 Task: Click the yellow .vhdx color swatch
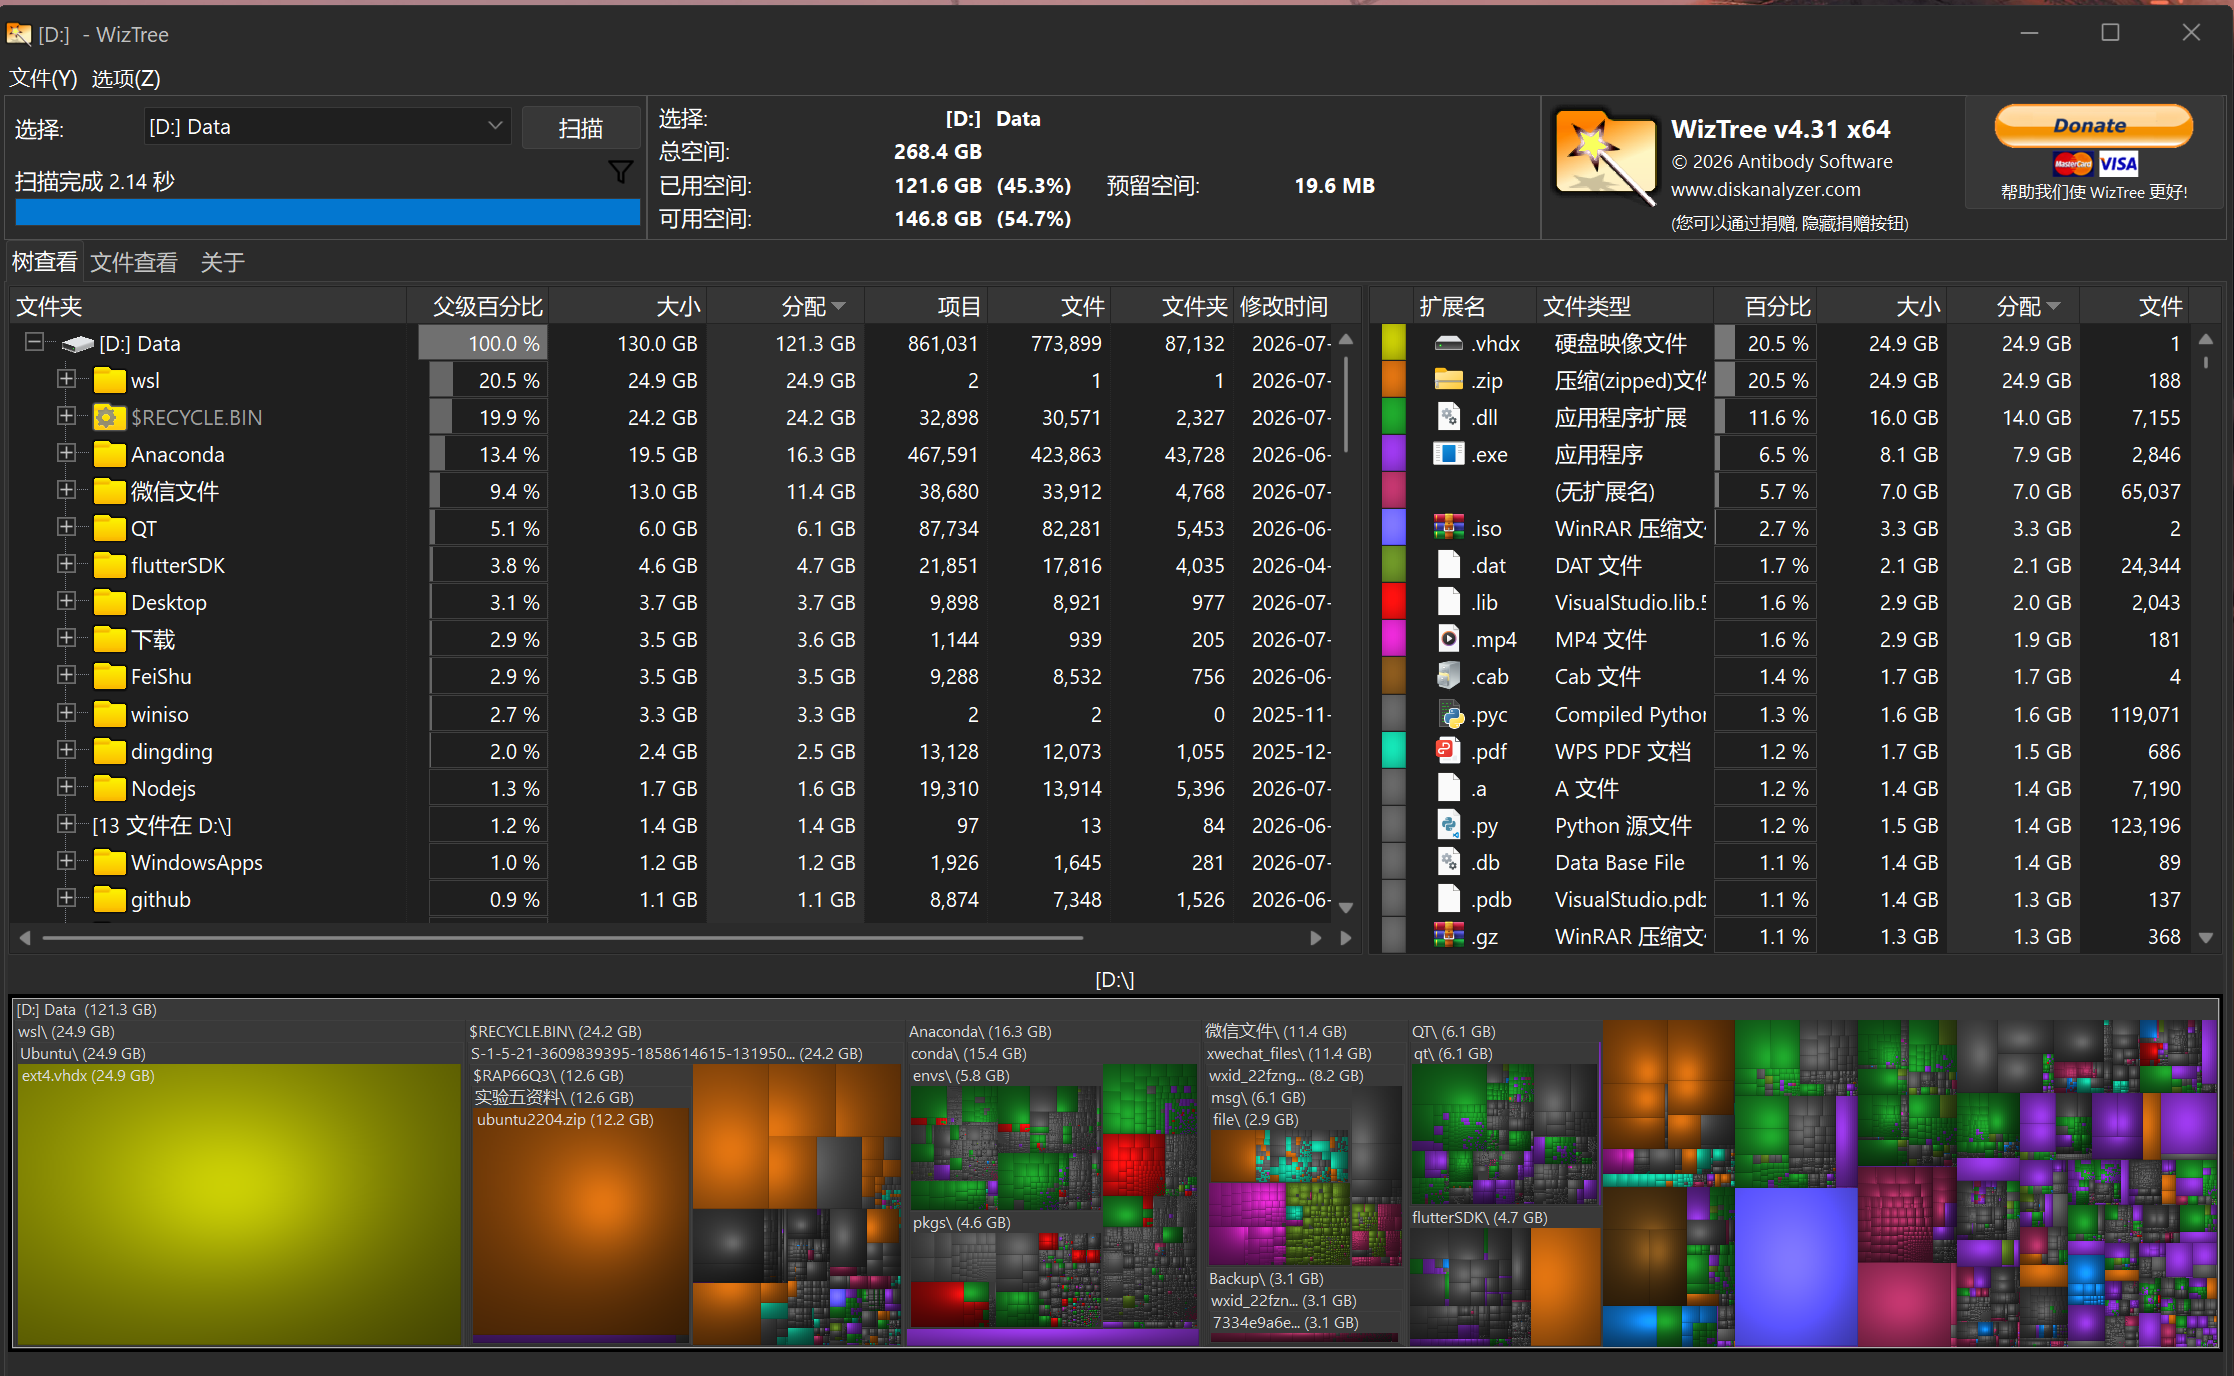coord(1394,342)
